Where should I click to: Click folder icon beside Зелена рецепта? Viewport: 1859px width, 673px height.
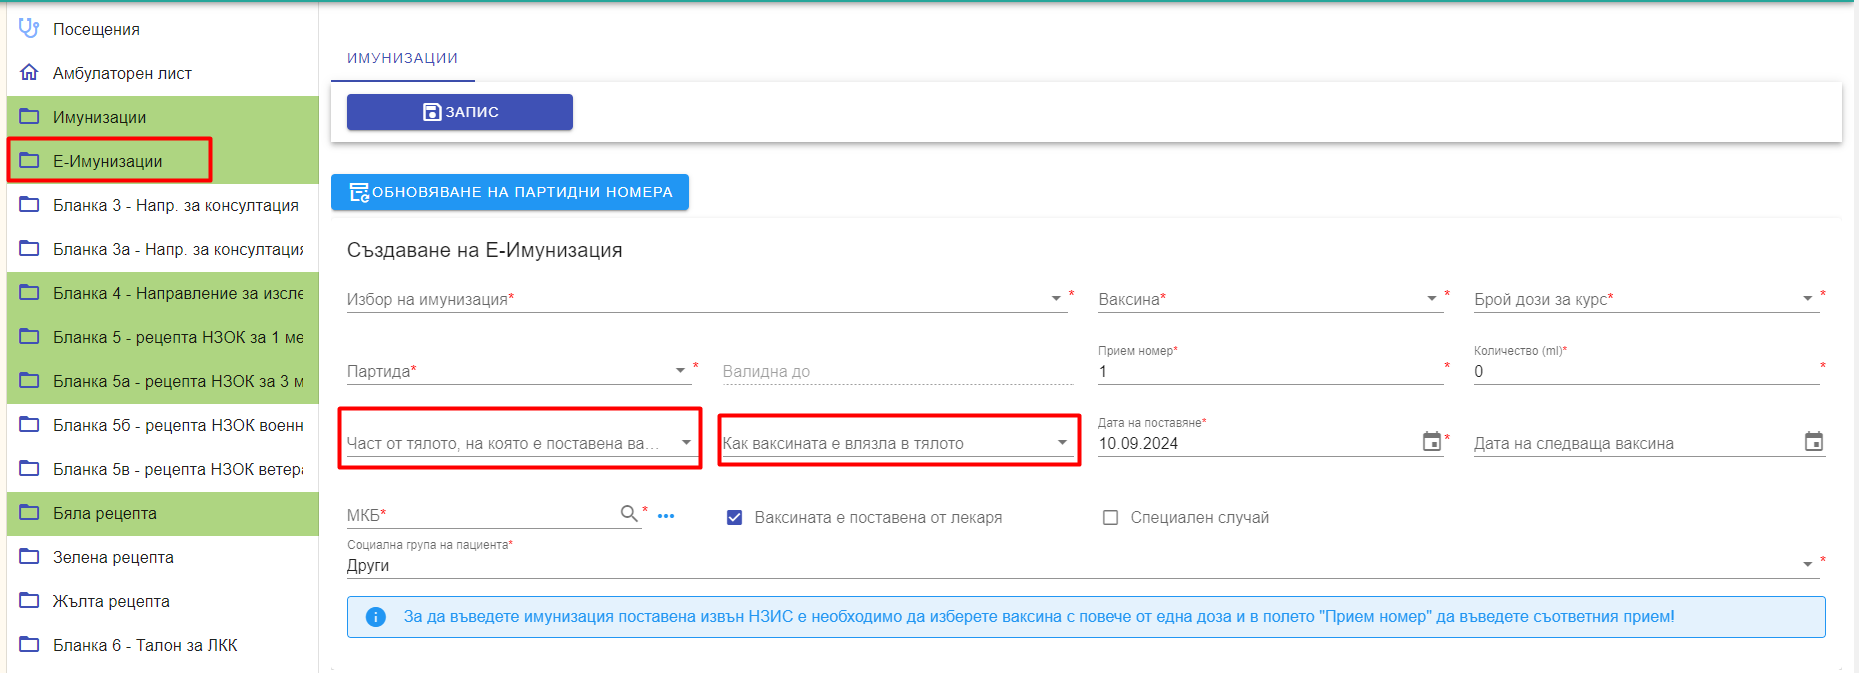tap(29, 556)
